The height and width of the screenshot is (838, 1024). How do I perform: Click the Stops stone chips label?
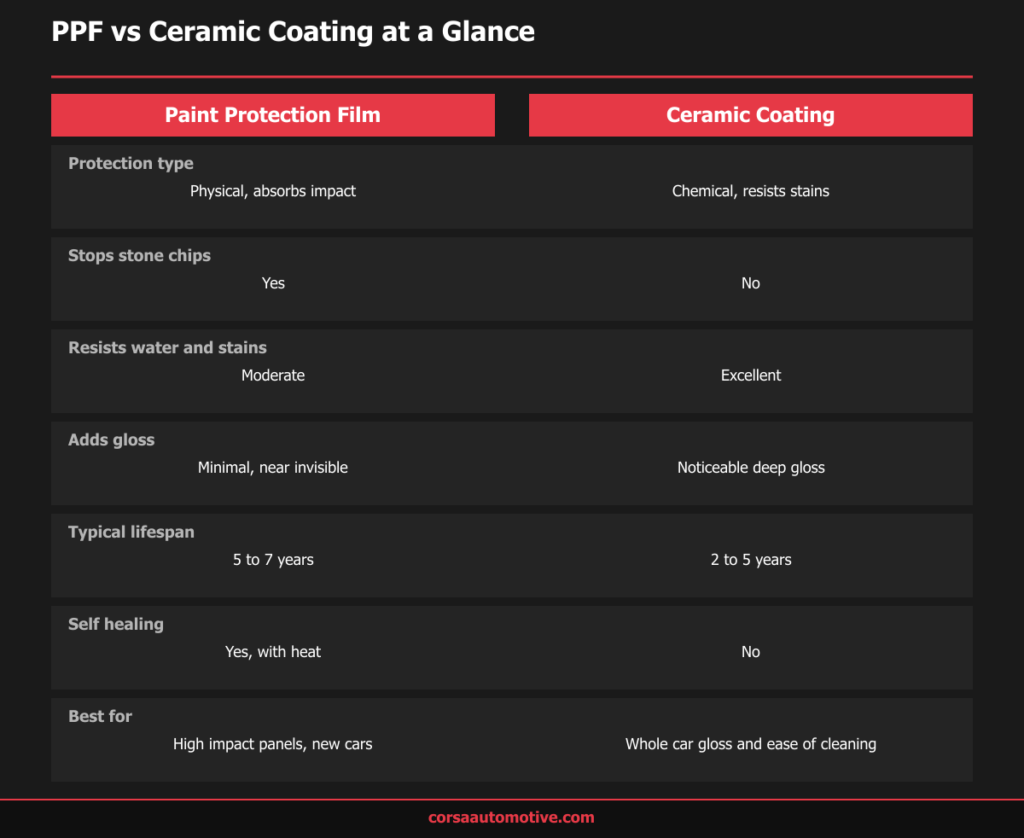[x=139, y=255]
